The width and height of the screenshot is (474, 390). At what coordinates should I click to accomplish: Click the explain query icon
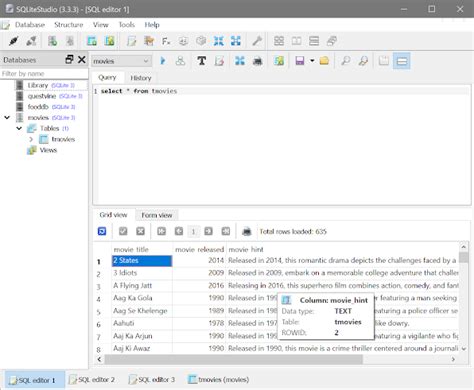pos(180,61)
